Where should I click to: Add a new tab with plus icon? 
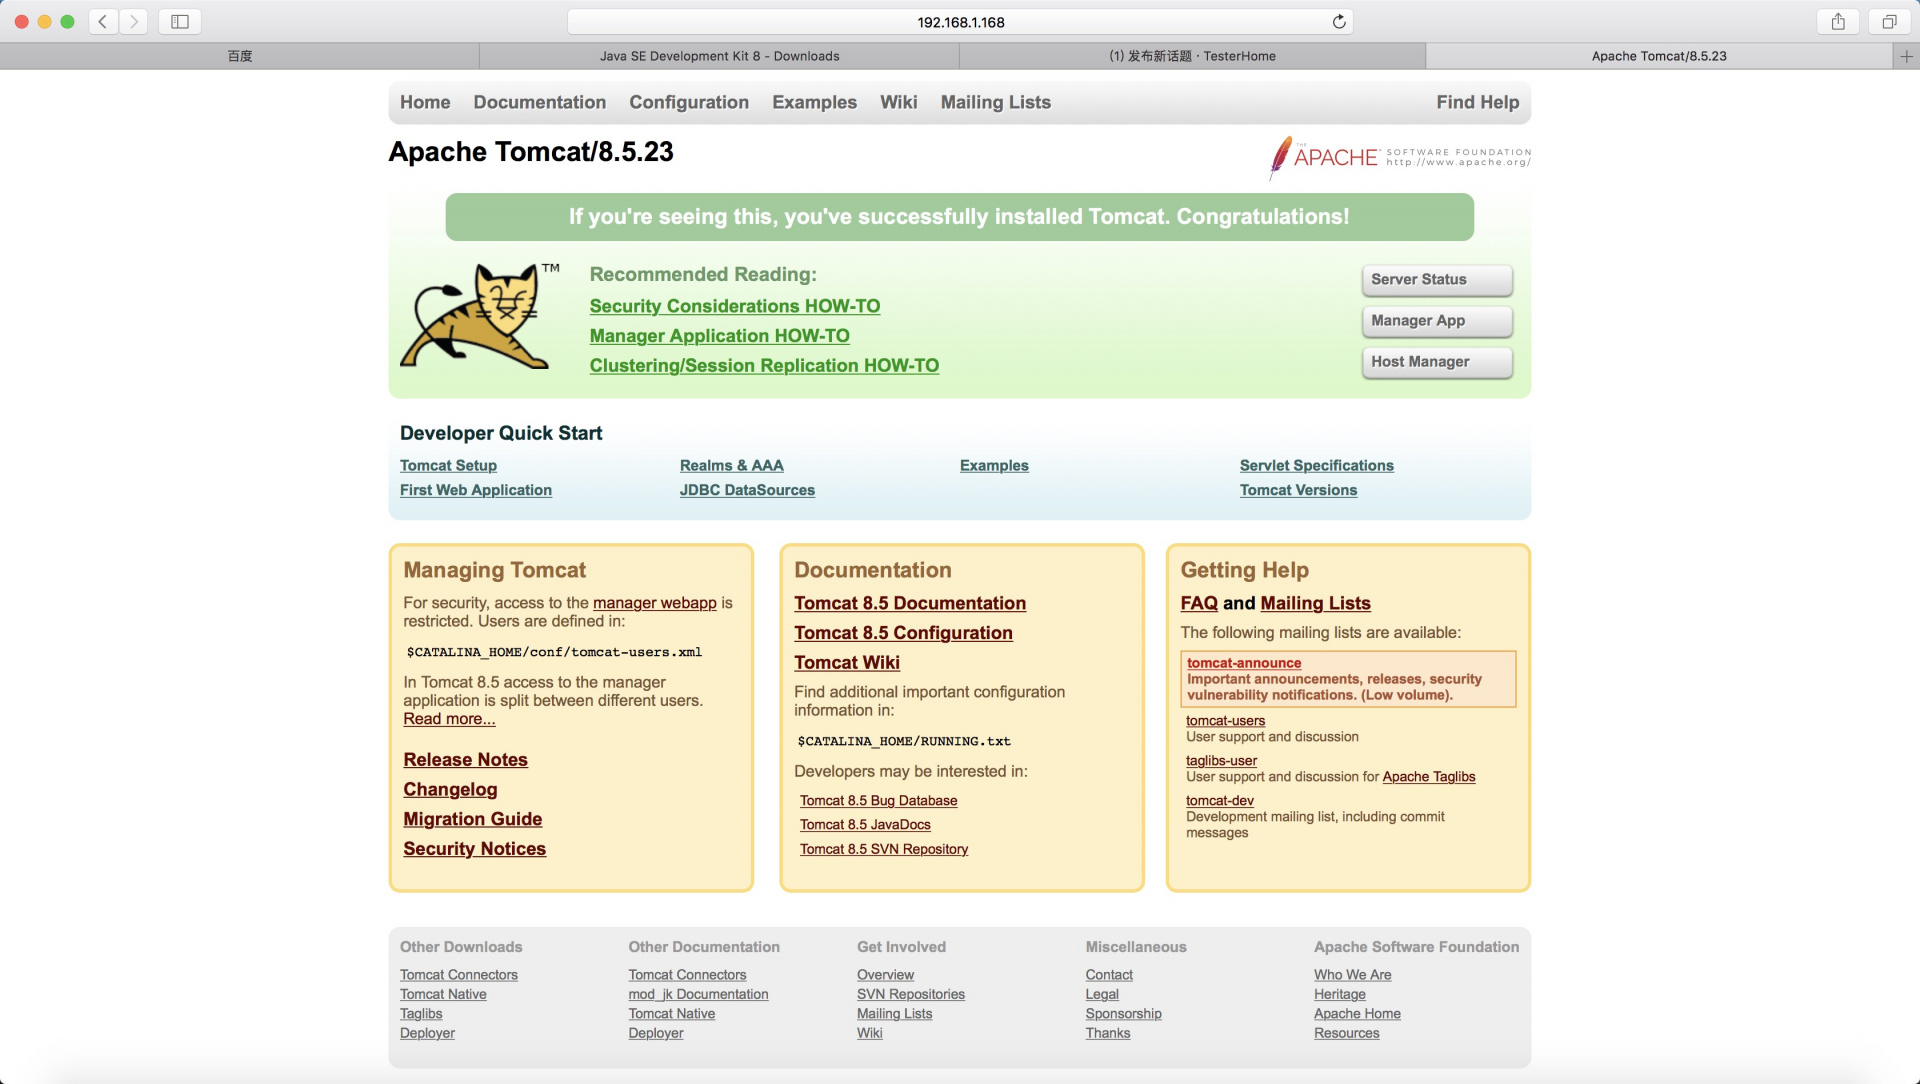[1906, 56]
